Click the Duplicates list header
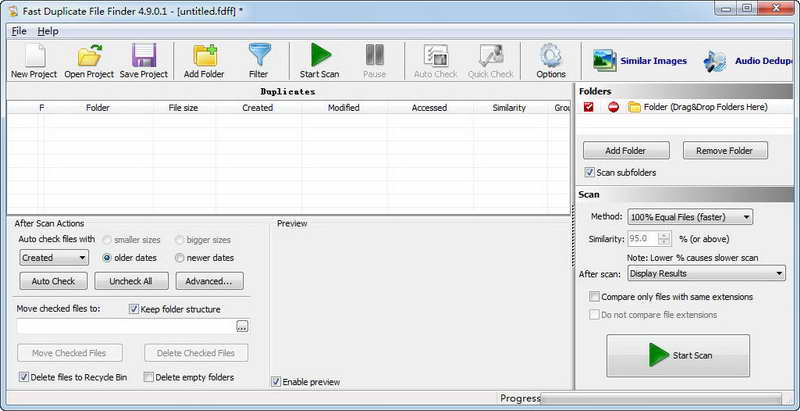The width and height of the screenshot is (800, 411). [288, 92]
